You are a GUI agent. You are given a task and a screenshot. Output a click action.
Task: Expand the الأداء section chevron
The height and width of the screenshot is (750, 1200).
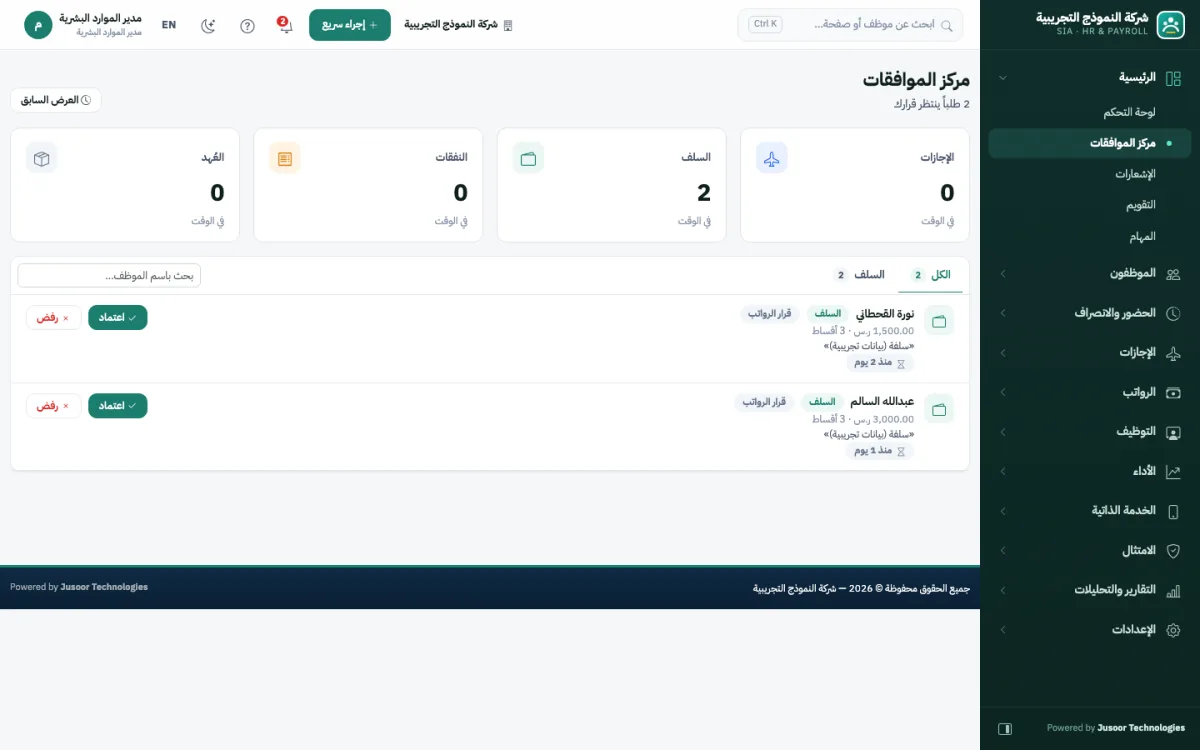[1003, 471]
